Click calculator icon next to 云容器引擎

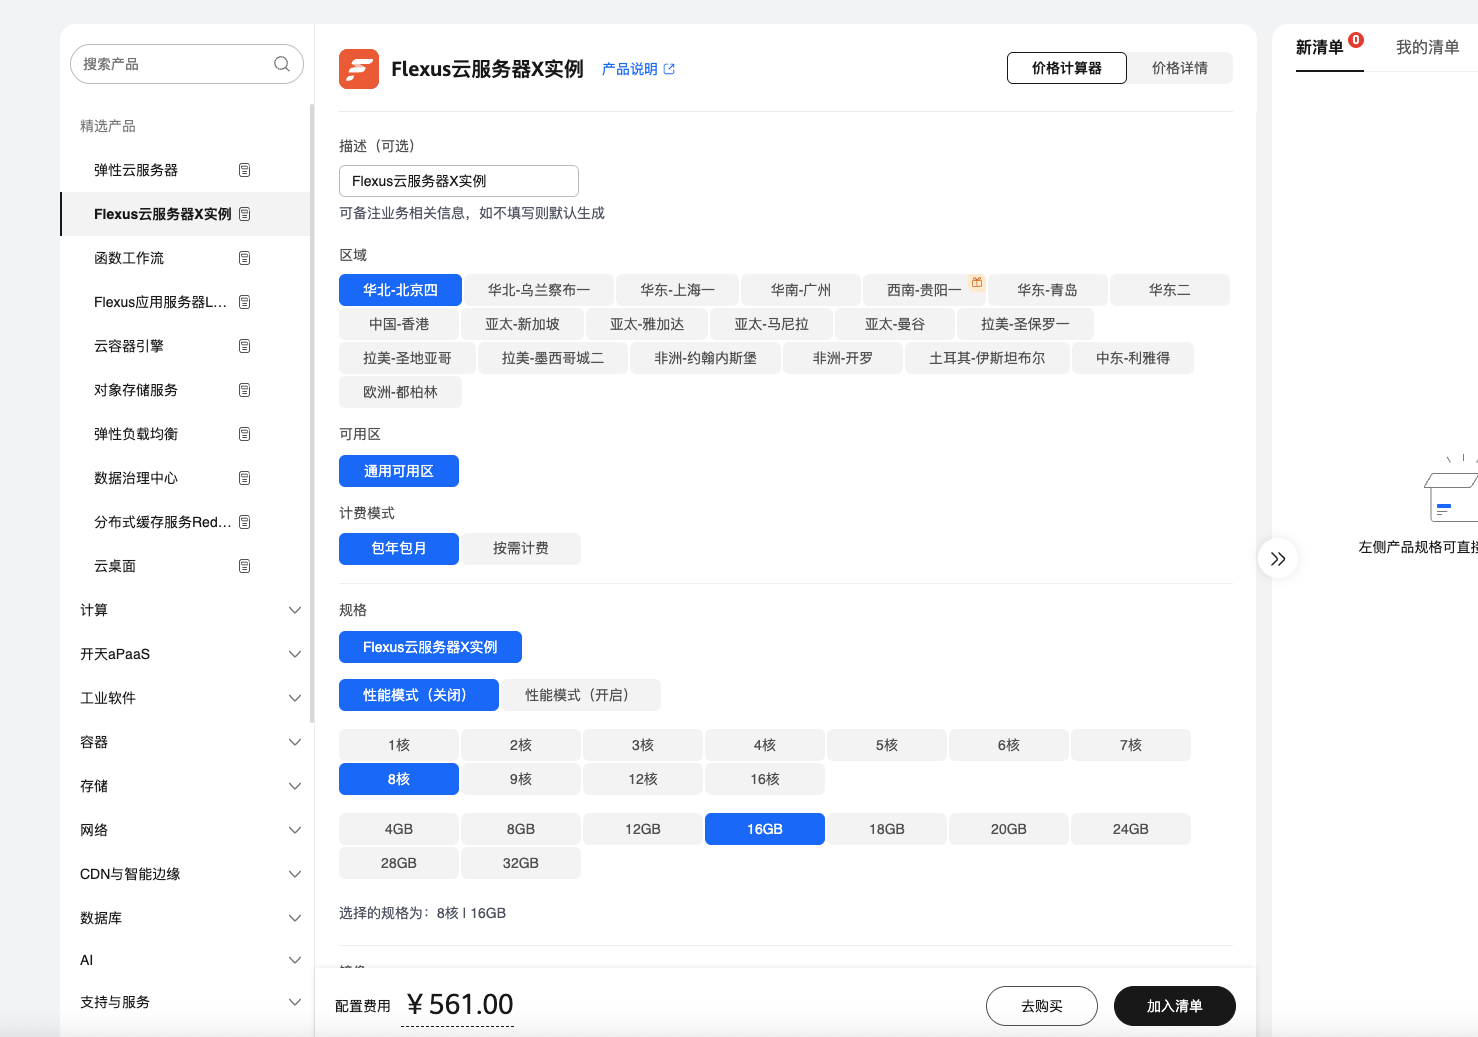tap(245, 346)
